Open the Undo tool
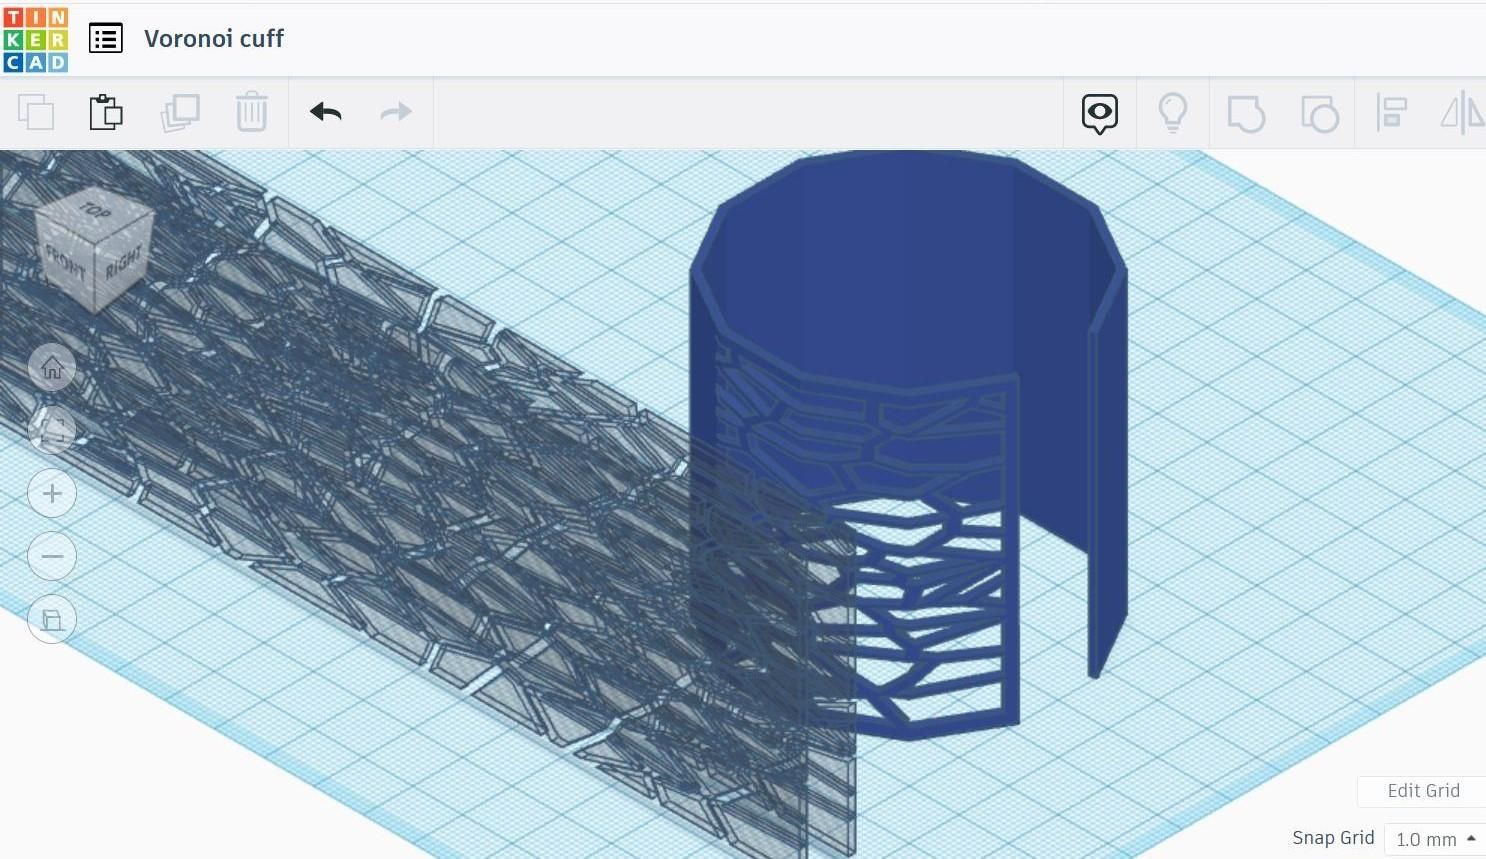 (x=325, y=112)
